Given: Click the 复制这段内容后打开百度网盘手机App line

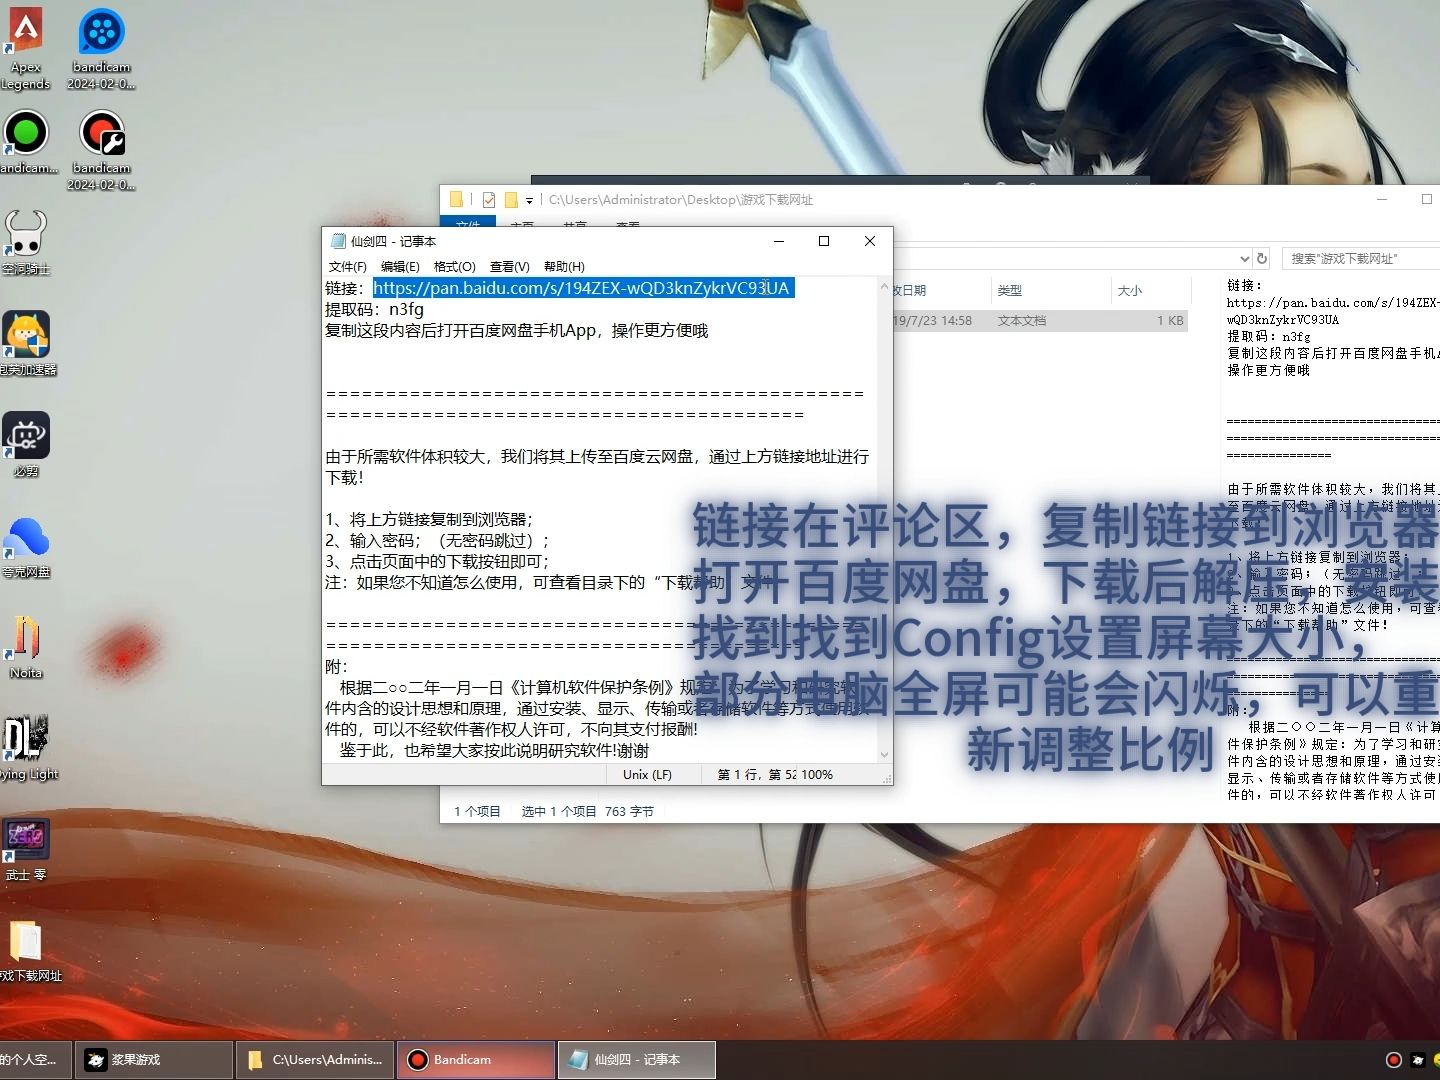Looking at the screenshot, I should pos(516,330).
